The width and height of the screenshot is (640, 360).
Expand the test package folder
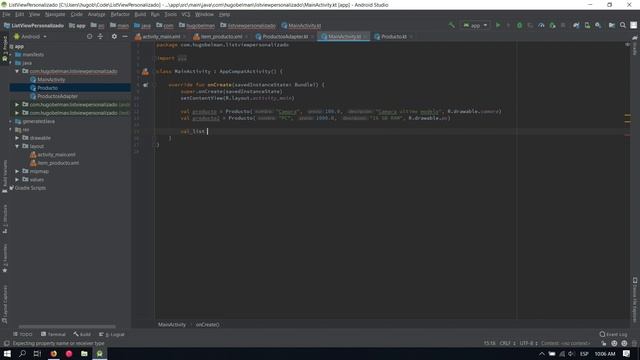(x=17, y=113)
